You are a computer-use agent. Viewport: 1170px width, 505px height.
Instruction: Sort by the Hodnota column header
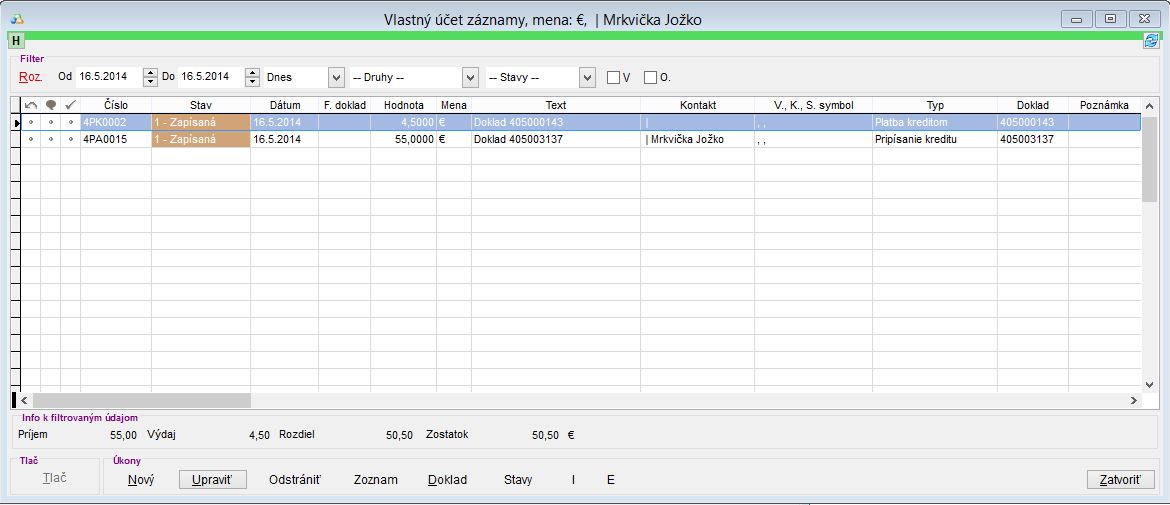[x=403, y=104]
